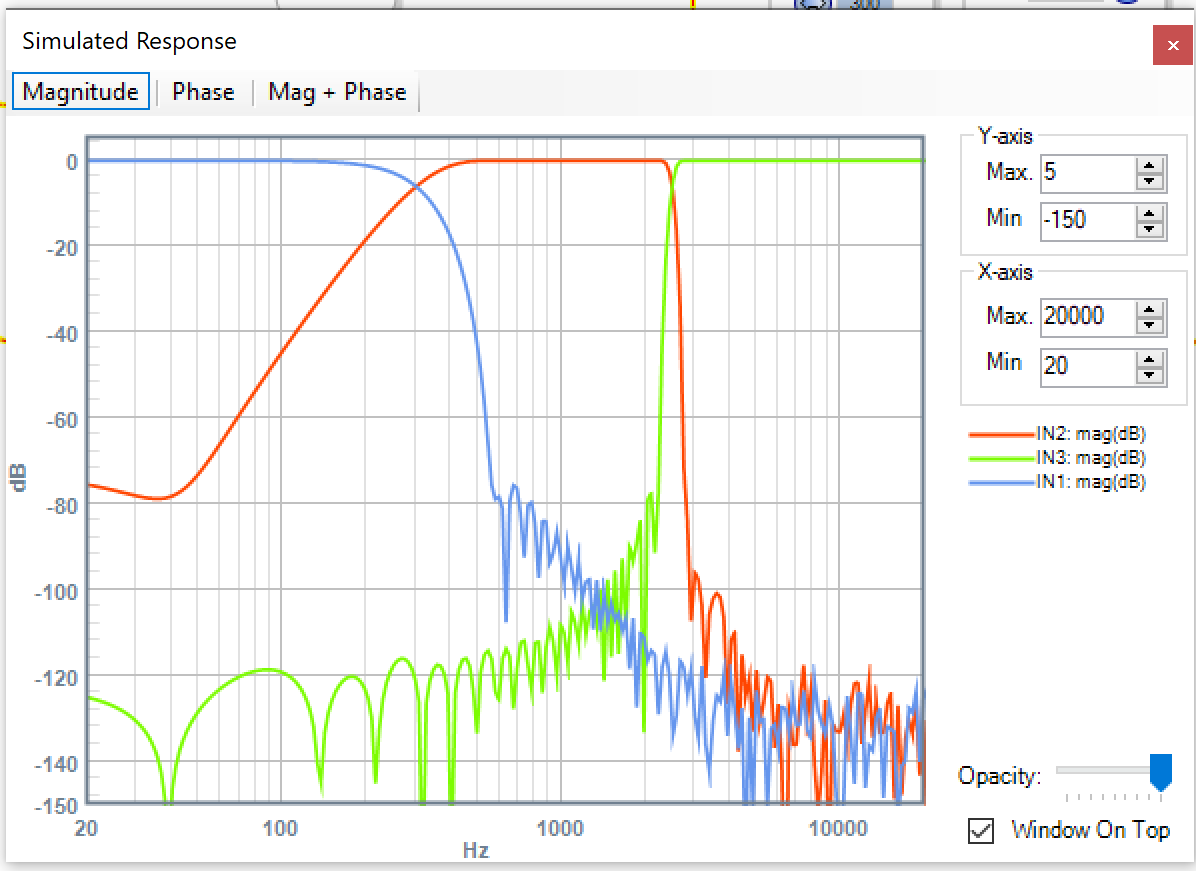The width and height of the screenshot is (1196, 871).
Task: Increase the Y-axis Min value
Action: (1149, 212)
